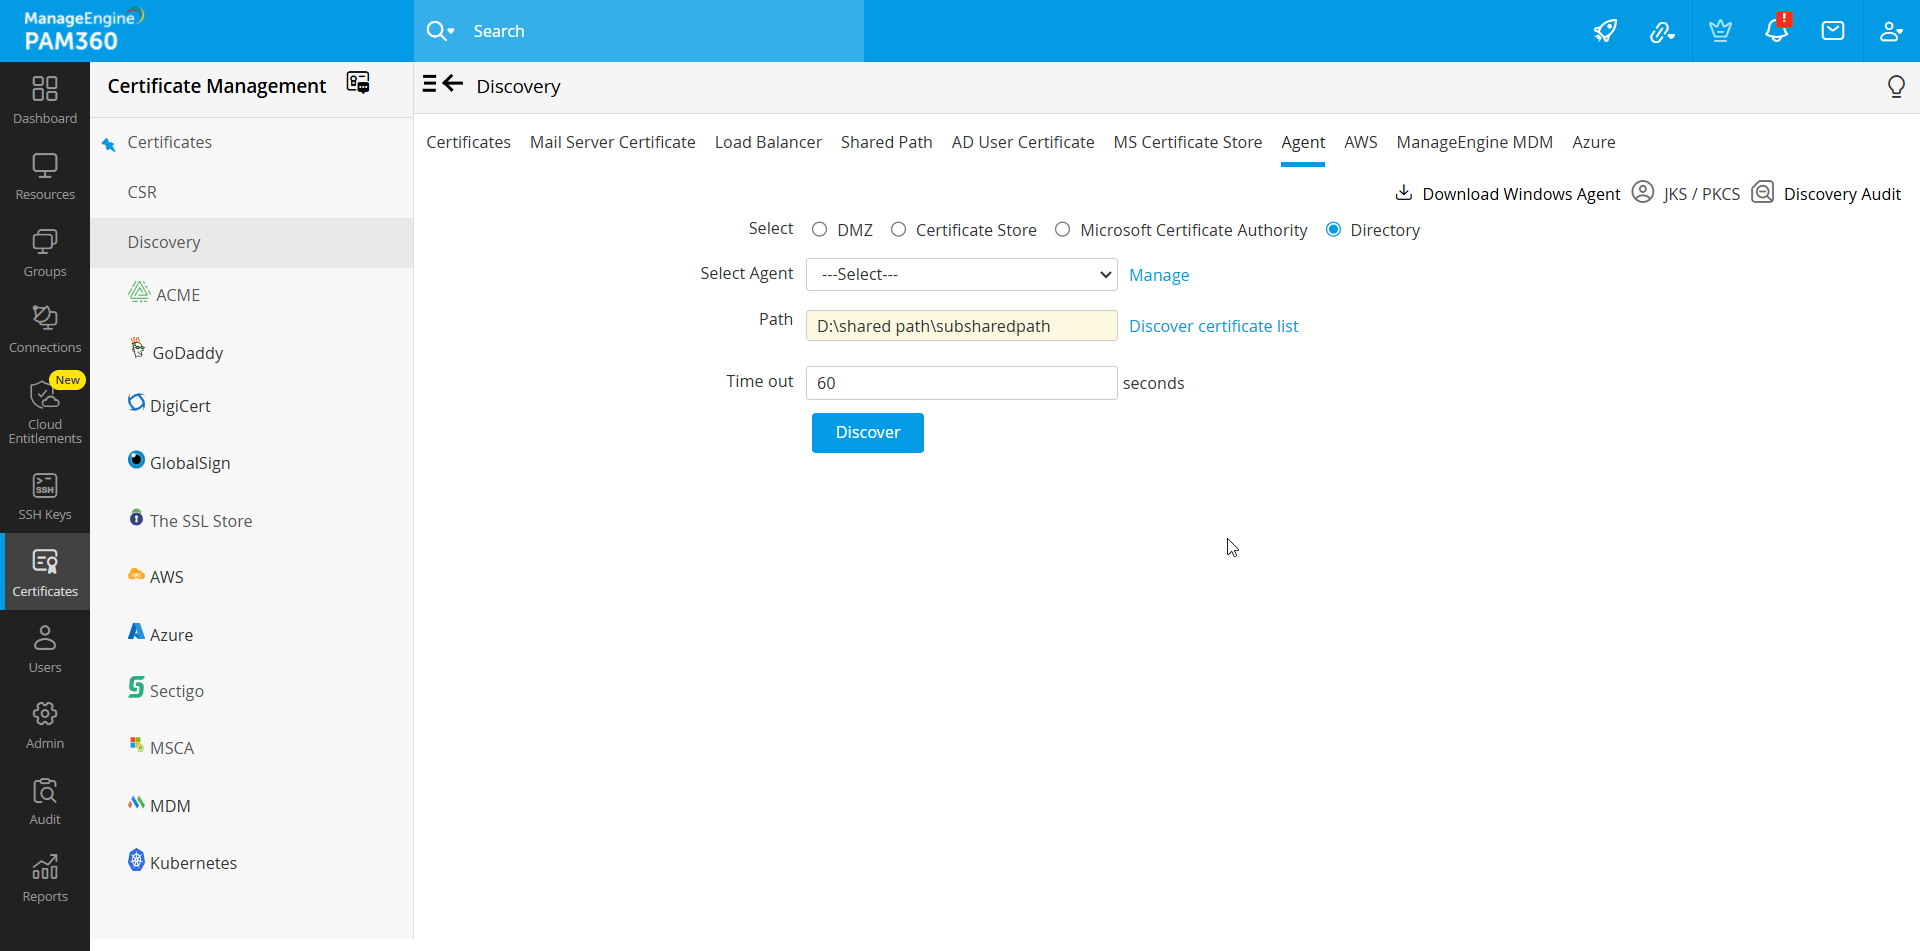Expand the search options magnifier dropdown
Image resolution: width=1920 pixels, height=951 pixels.
(x=440, y=31)
